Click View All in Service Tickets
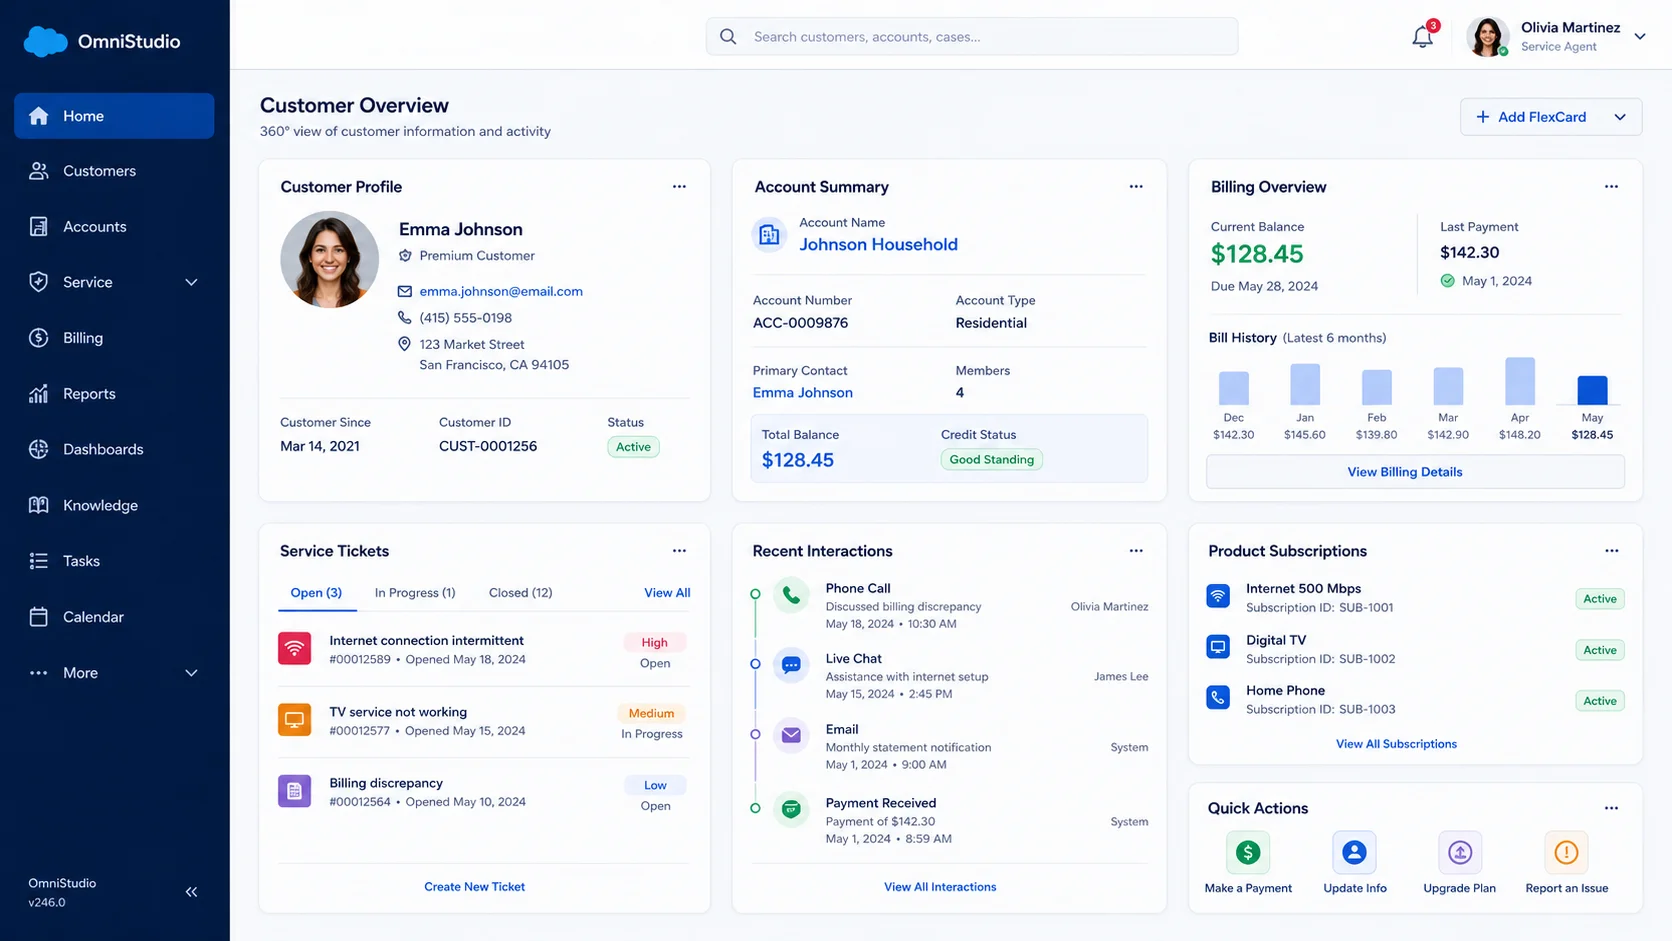The width and height of the screenshot is (1672, 941). 667,593
